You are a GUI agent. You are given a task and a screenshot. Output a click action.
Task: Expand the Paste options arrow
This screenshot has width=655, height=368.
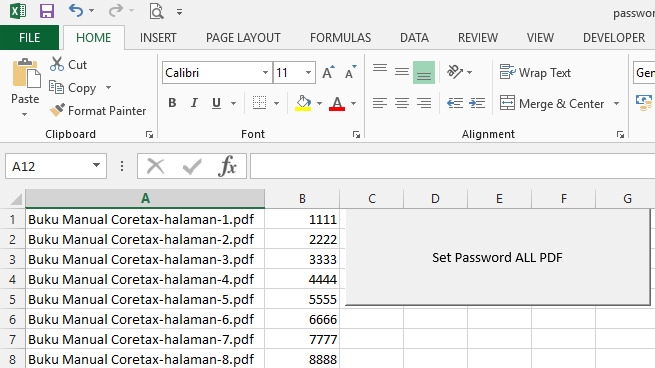coord(25,114)
